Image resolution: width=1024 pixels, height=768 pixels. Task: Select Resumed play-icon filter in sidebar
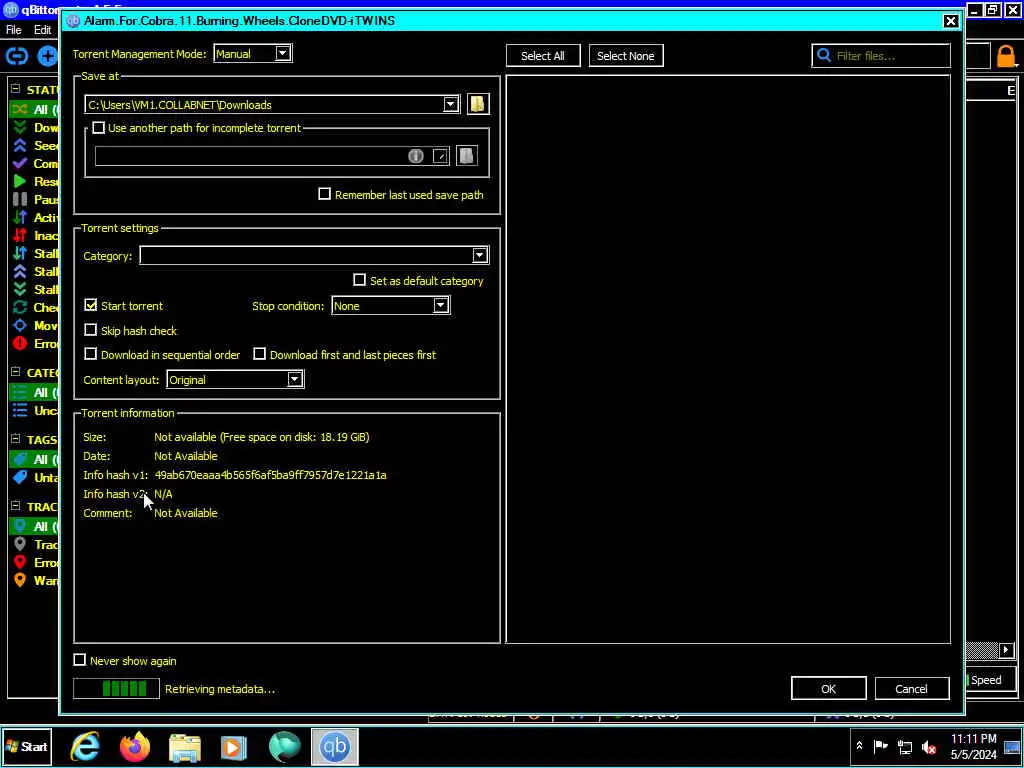click(36, 182)
